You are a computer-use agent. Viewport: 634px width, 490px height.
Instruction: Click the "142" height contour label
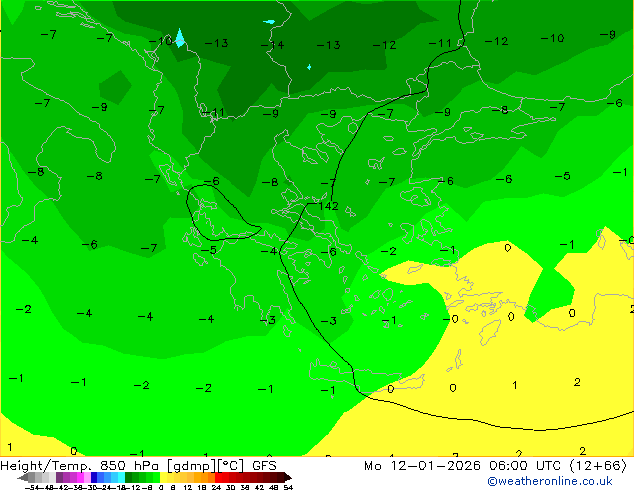(x=328, y=206)
